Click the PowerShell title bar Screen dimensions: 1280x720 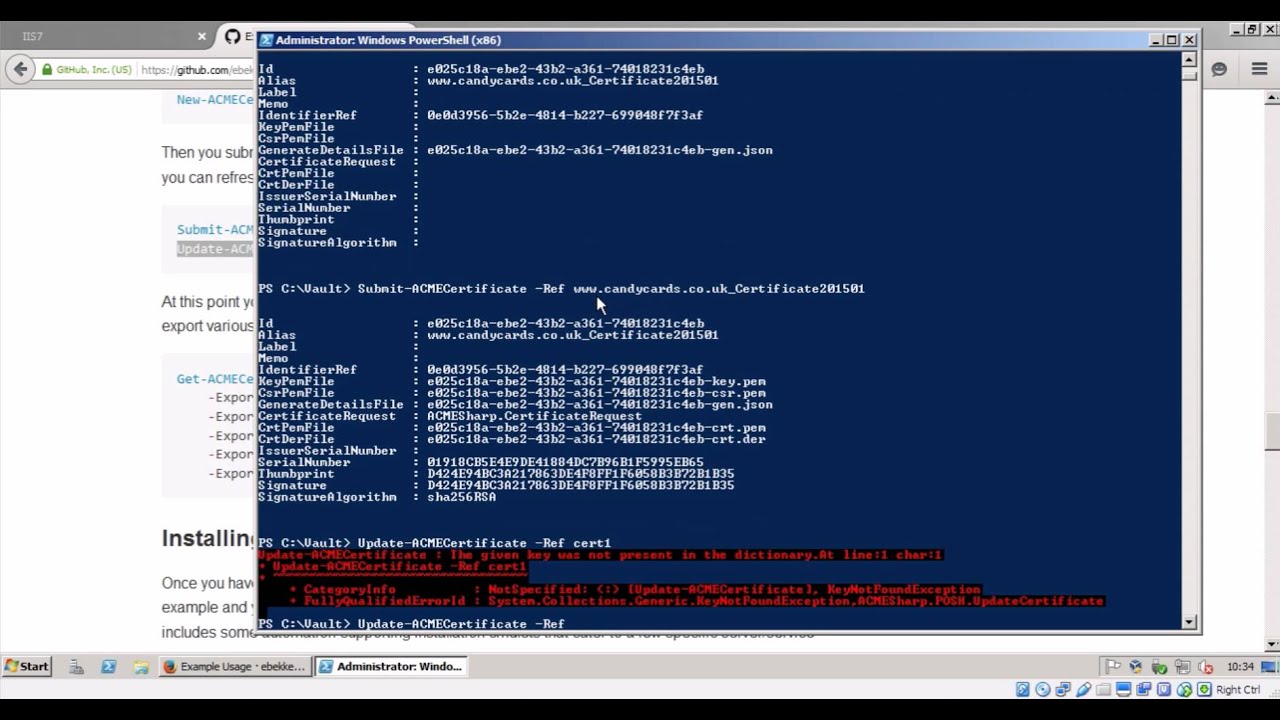click(x=700, y=40)
